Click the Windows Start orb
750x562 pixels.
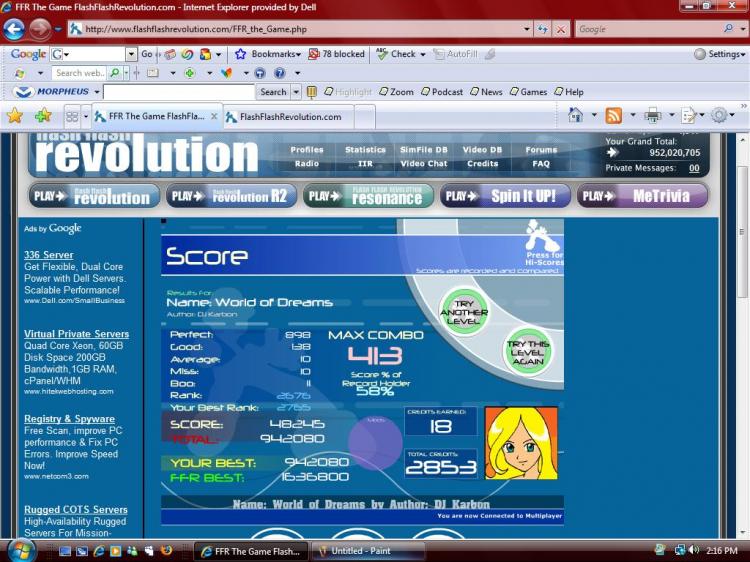tap(21, 551)
